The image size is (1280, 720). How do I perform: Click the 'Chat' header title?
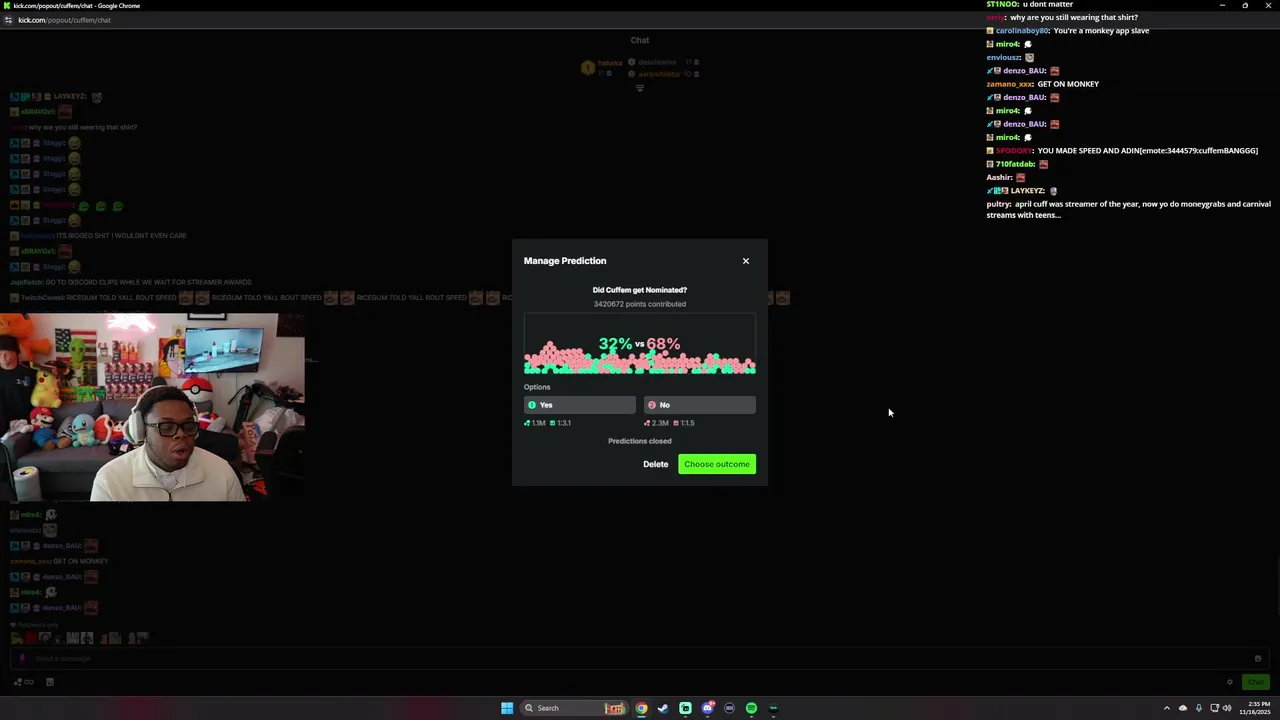640,40
